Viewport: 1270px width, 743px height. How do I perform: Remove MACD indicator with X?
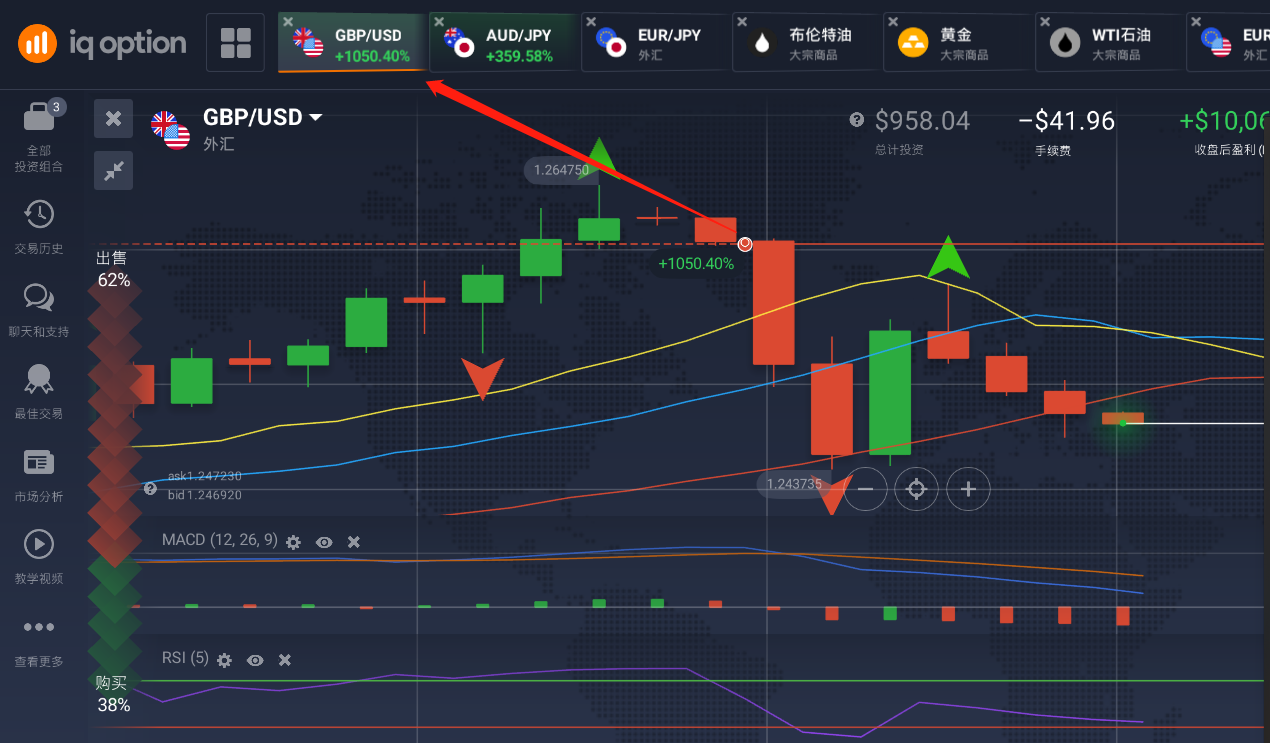[353, 542]
